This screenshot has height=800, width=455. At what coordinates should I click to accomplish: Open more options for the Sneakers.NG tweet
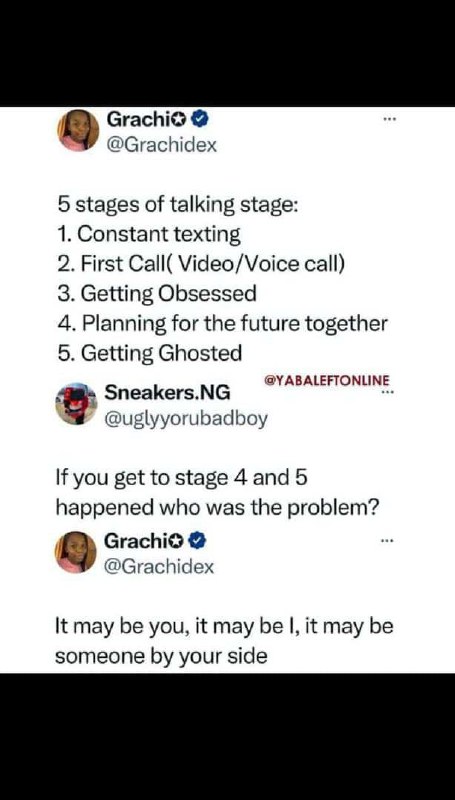388,392
